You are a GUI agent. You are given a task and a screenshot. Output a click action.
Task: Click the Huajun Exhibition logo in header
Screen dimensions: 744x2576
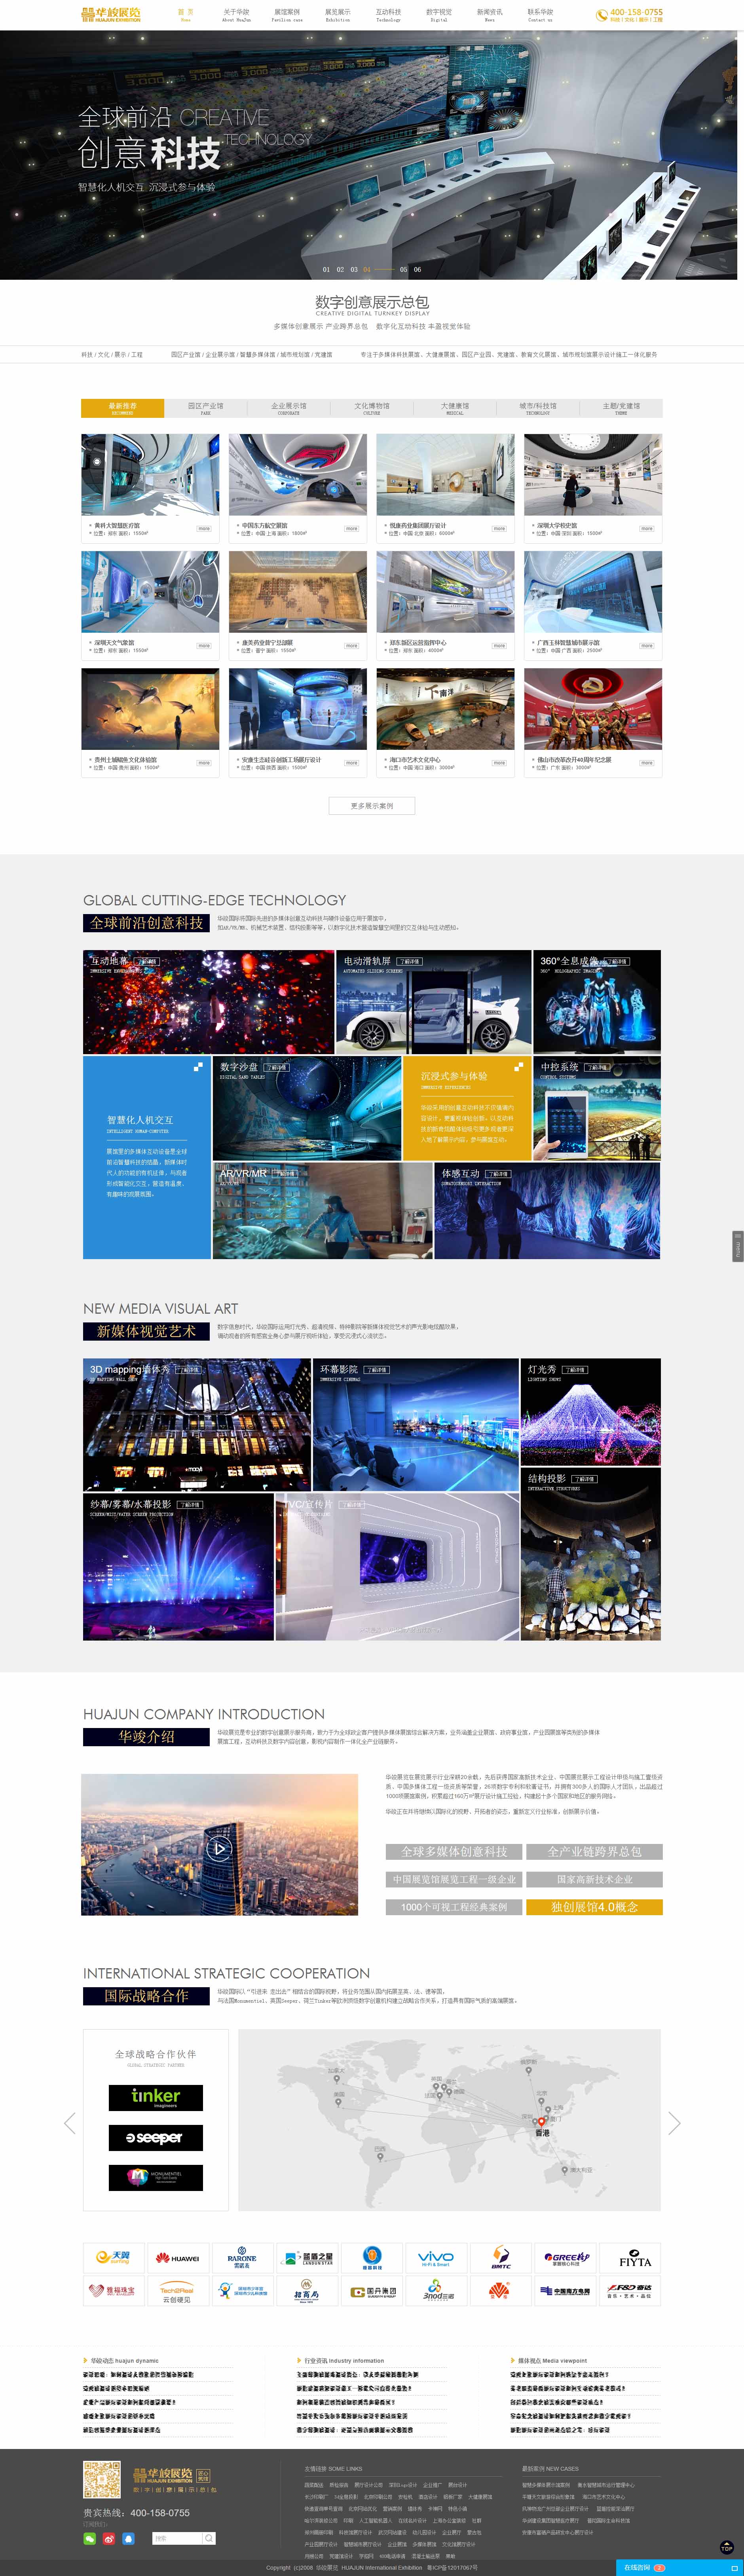click(x=111, y=14)
